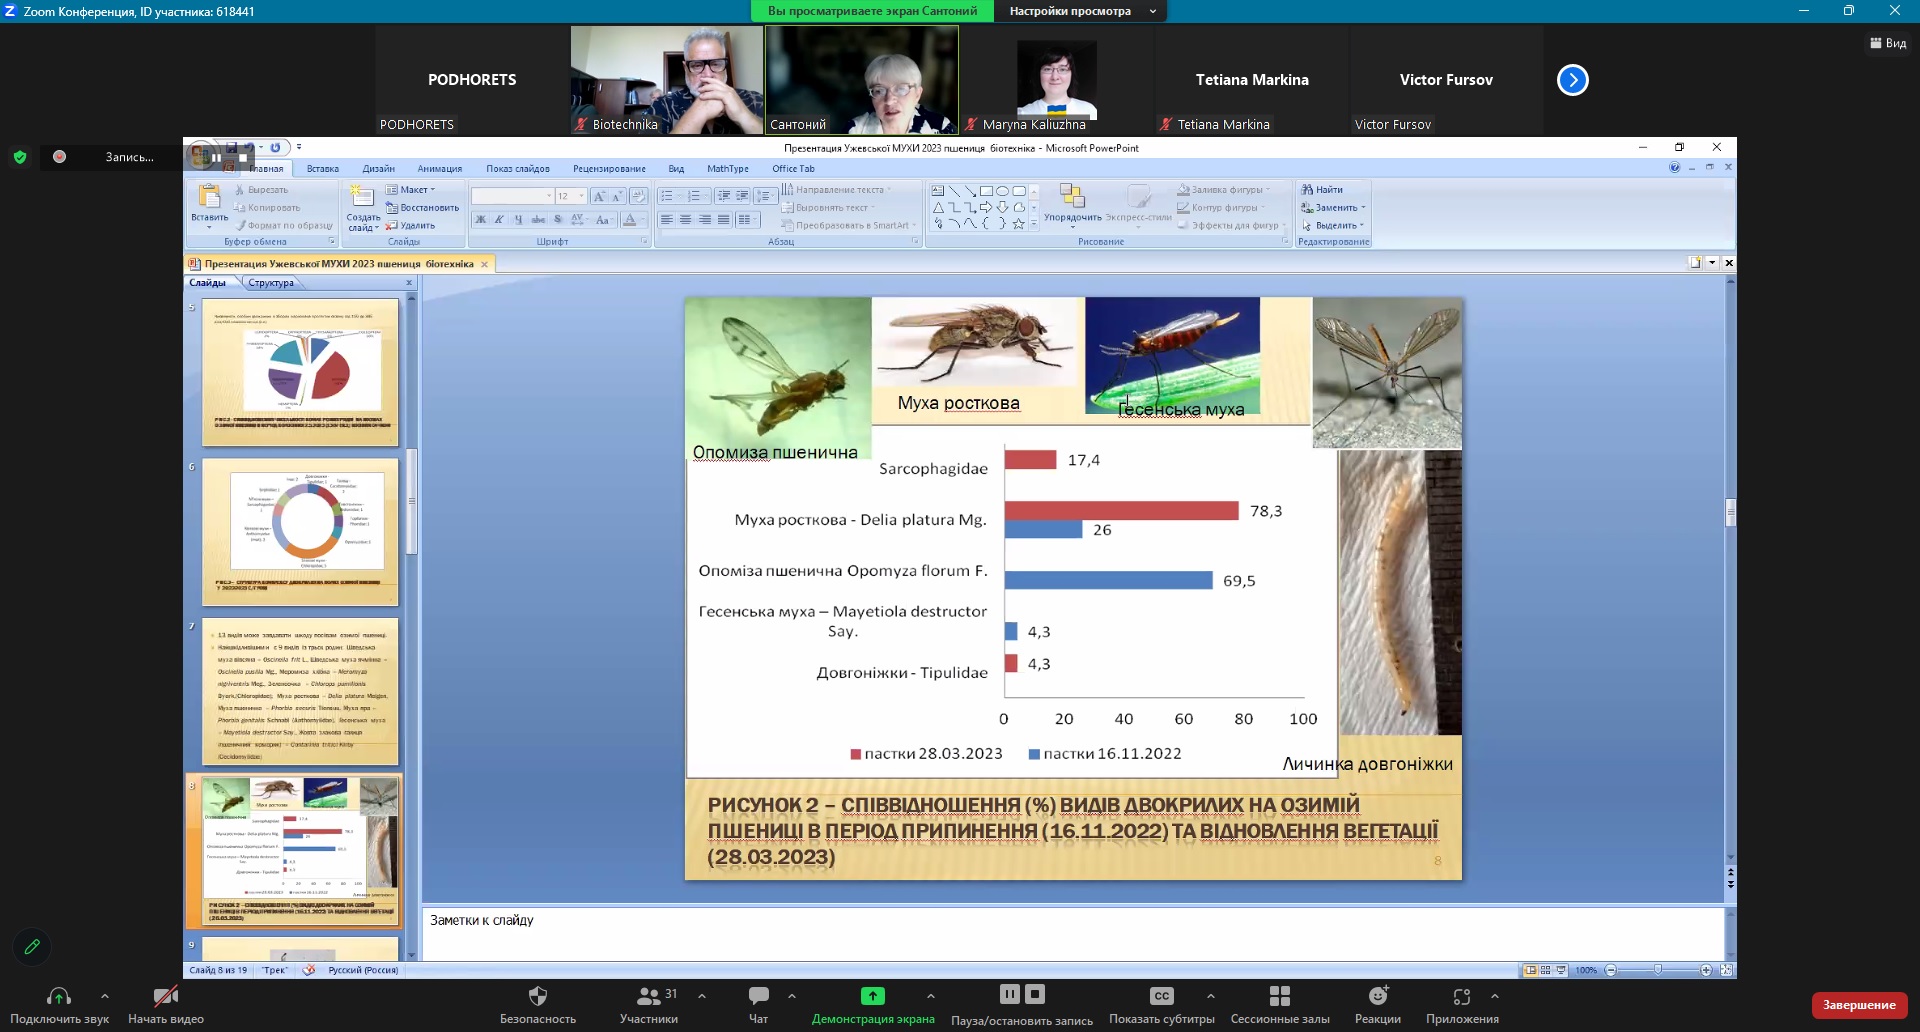The width and height of the screenshot is (1920, 1032).
Task: Open the Вставка ribbon tab
Action: pyautogui.click(x=322, y=169)
